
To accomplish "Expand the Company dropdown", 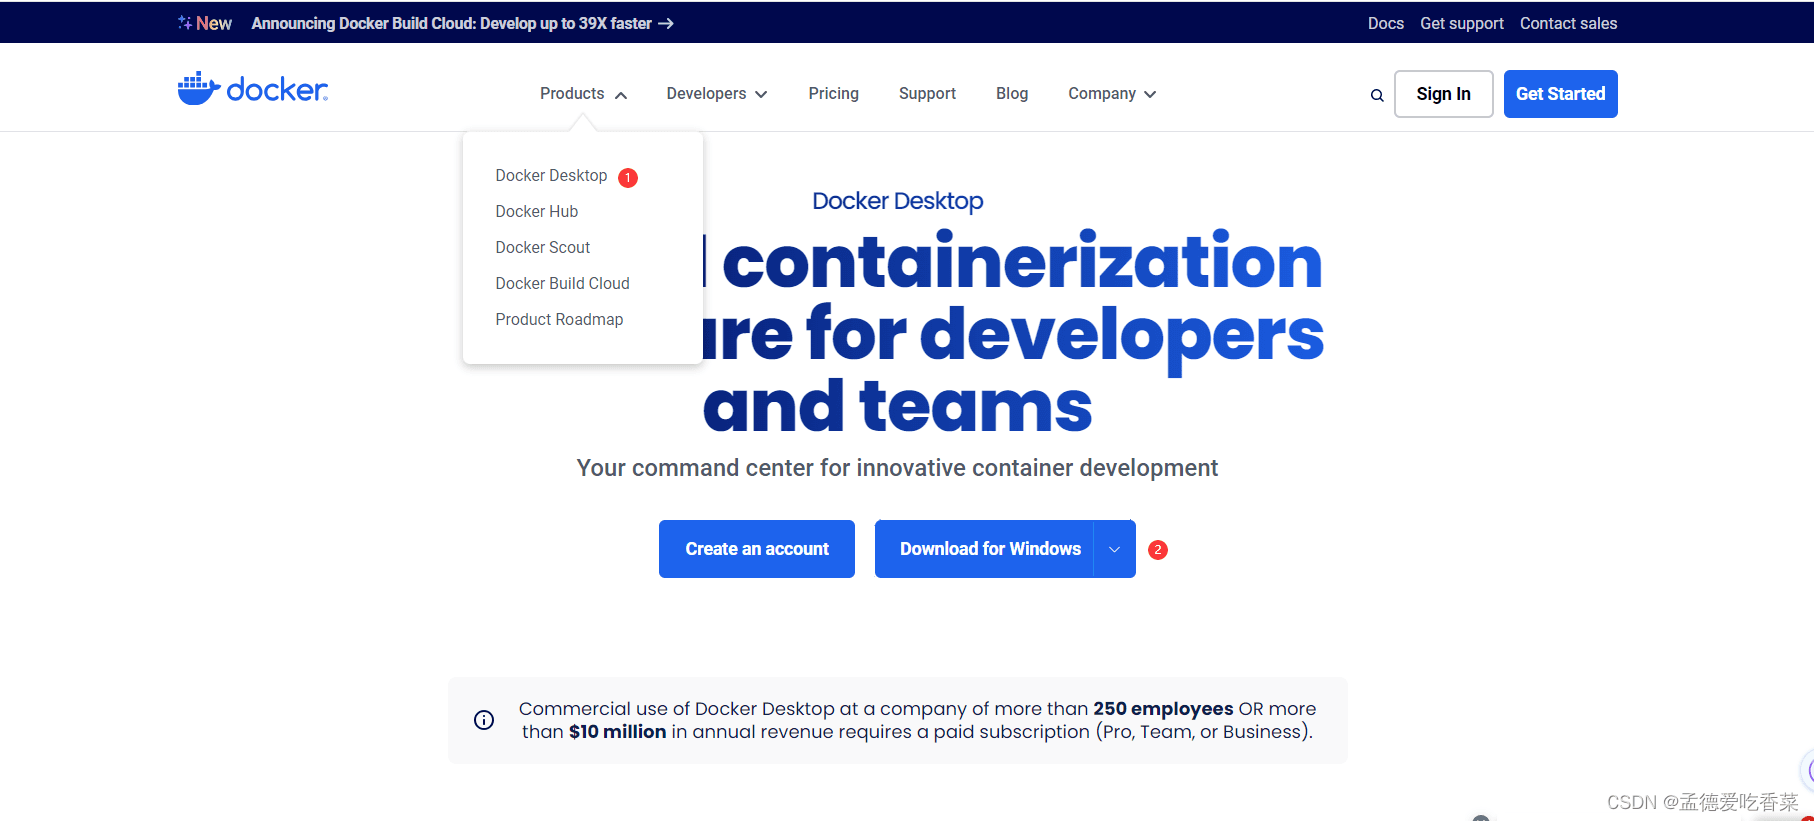I will pos(1112,94).
